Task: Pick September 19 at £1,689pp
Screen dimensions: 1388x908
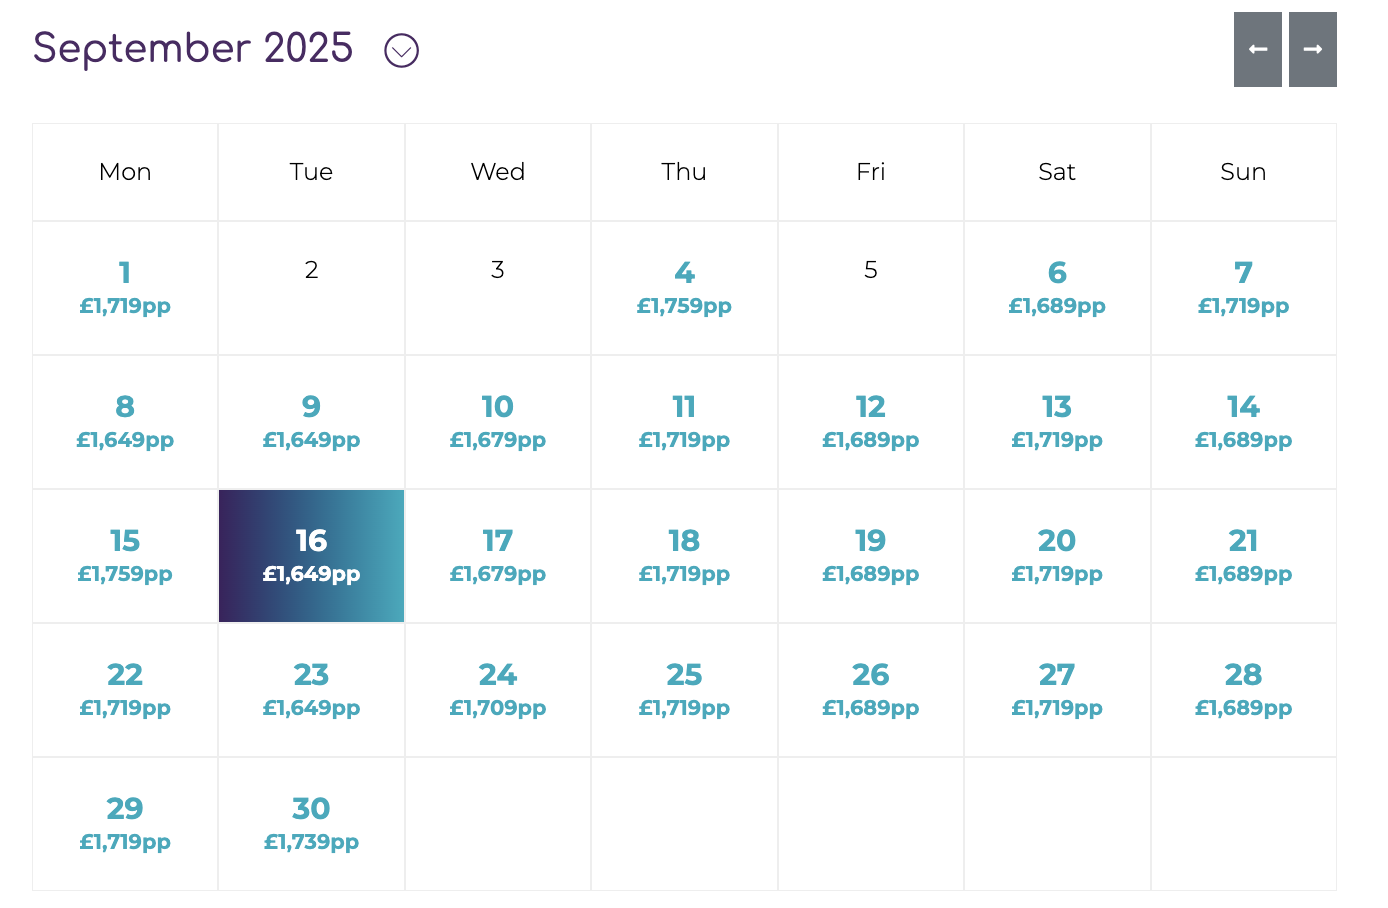Action: click(x=871, y=556)
